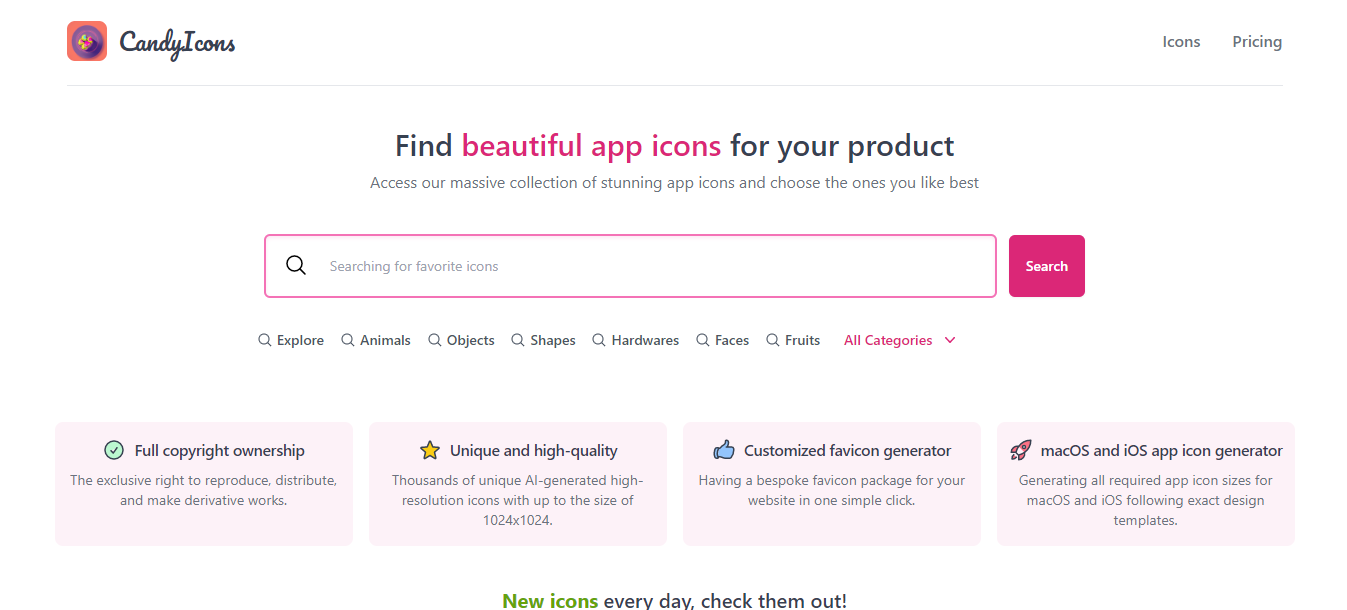Select the Objects category link
Screen dimensions: 1347x610
click(461, 340)
